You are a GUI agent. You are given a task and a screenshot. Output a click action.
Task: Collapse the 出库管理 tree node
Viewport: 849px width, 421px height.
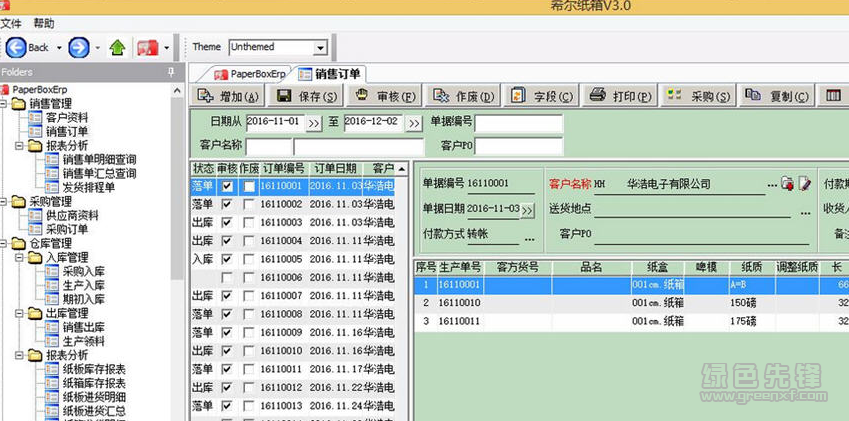click(x=20, y=313)
